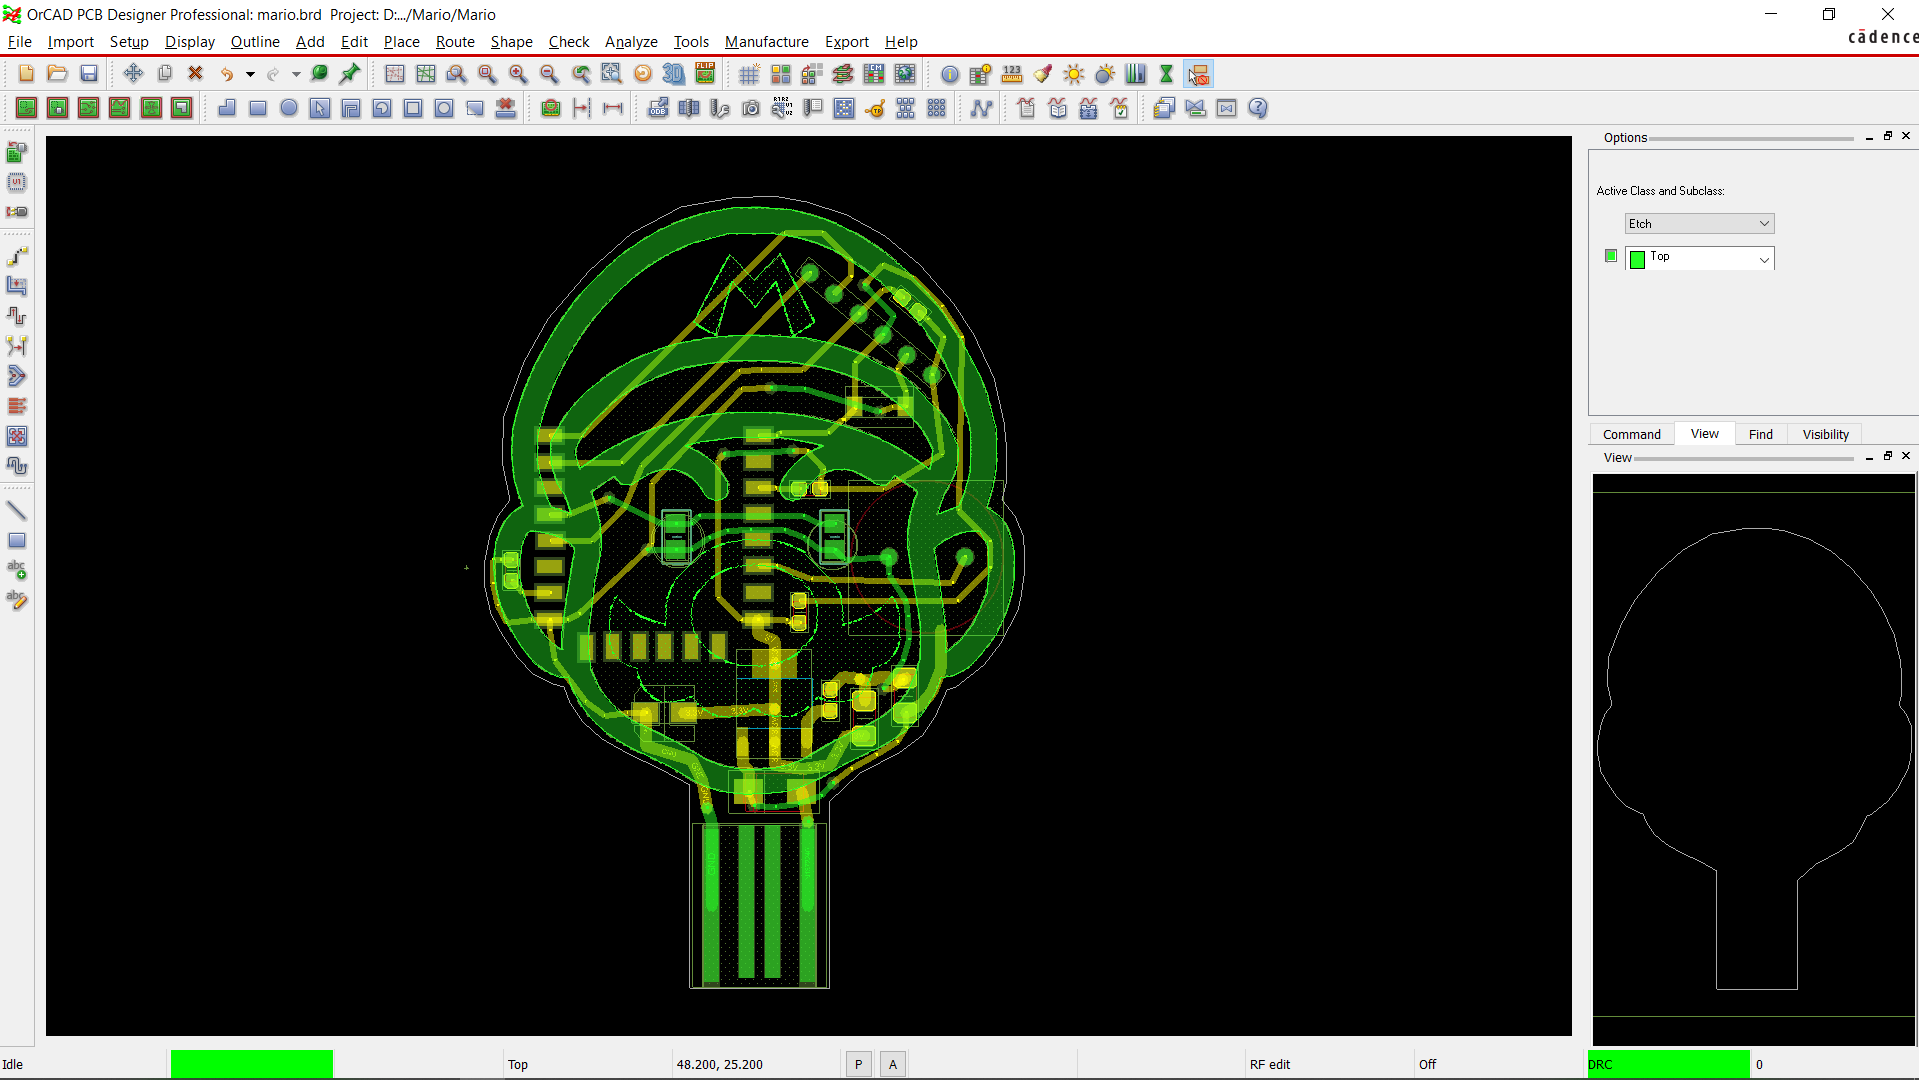
Task: Activate the Move tool in the toolbar
Action: [133, 74]
